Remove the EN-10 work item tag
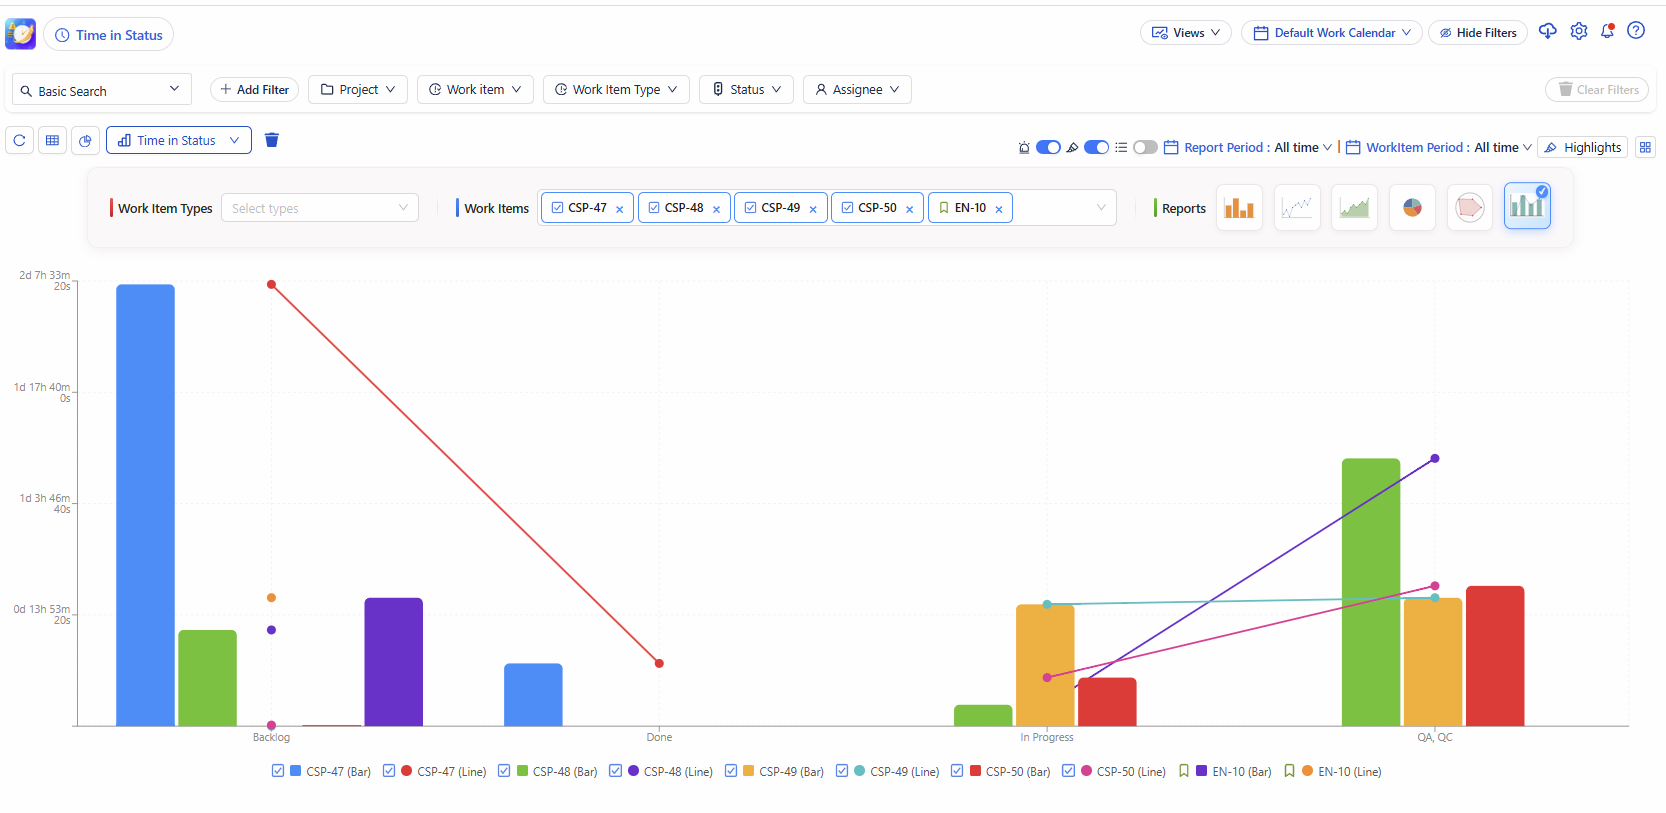This screenshot has height=813, width=1666. pos(999,209)
